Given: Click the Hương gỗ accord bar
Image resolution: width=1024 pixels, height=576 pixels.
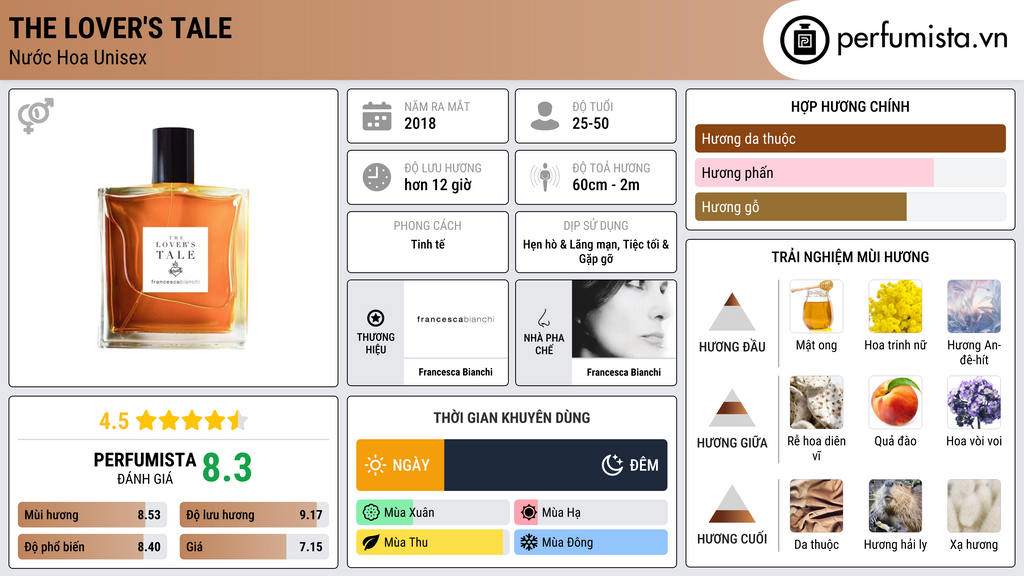Looking at the screenshot, I should [850, 206].
